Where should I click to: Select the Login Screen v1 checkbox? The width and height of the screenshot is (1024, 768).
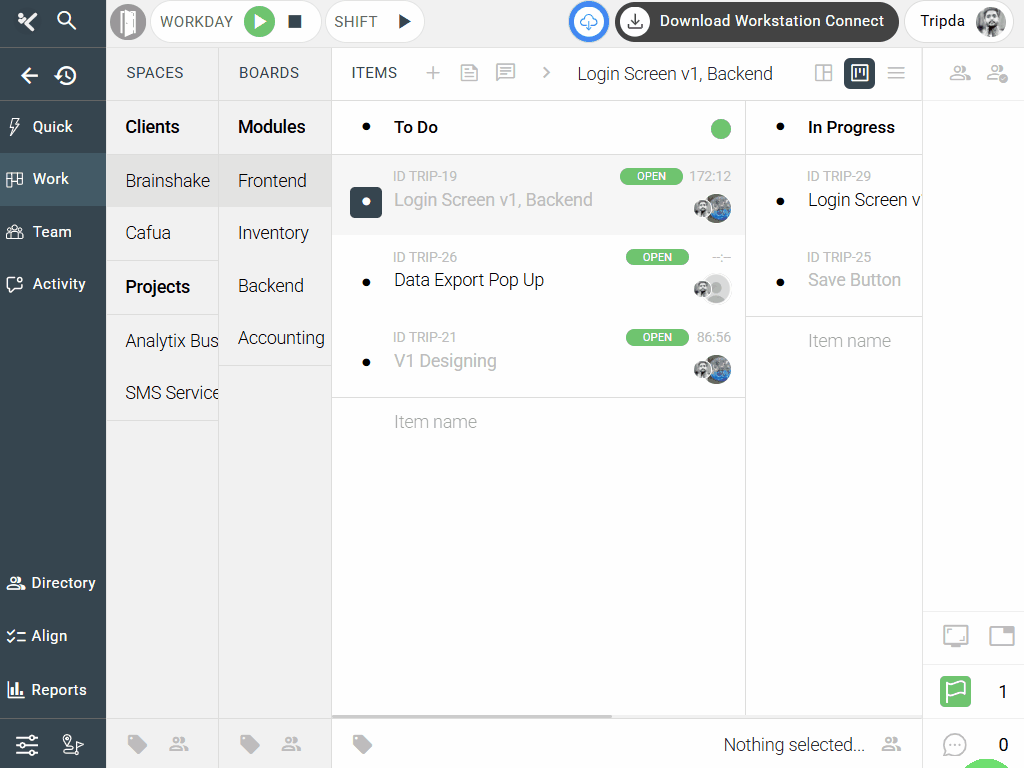[x=366, y=202]
